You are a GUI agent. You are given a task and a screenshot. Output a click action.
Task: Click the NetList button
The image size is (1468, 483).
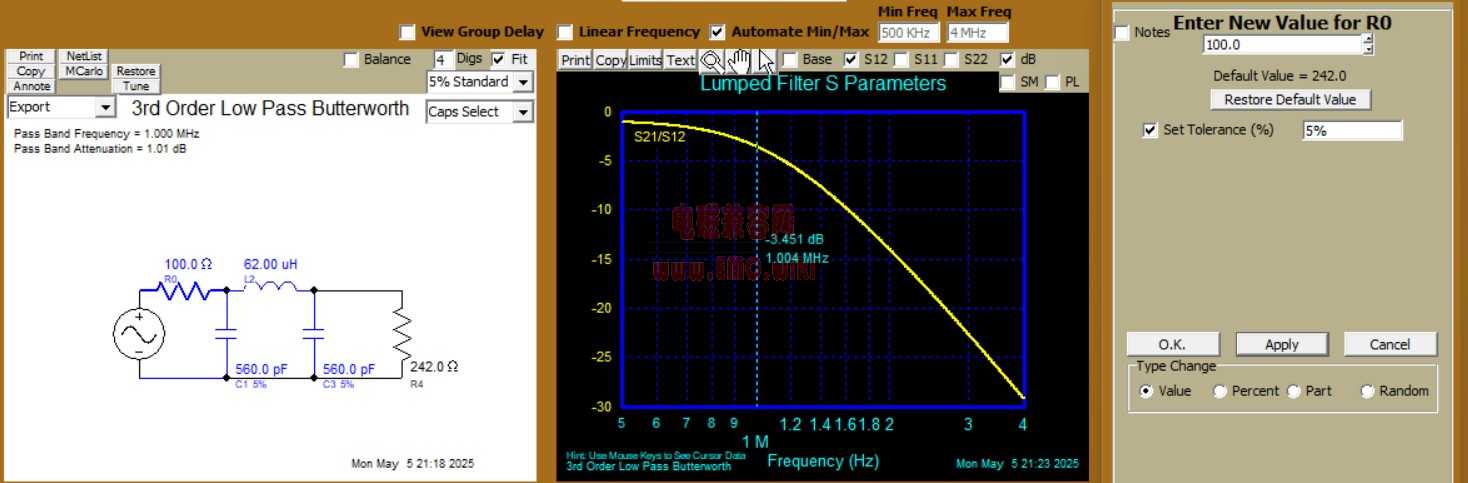tap(85, 57)
